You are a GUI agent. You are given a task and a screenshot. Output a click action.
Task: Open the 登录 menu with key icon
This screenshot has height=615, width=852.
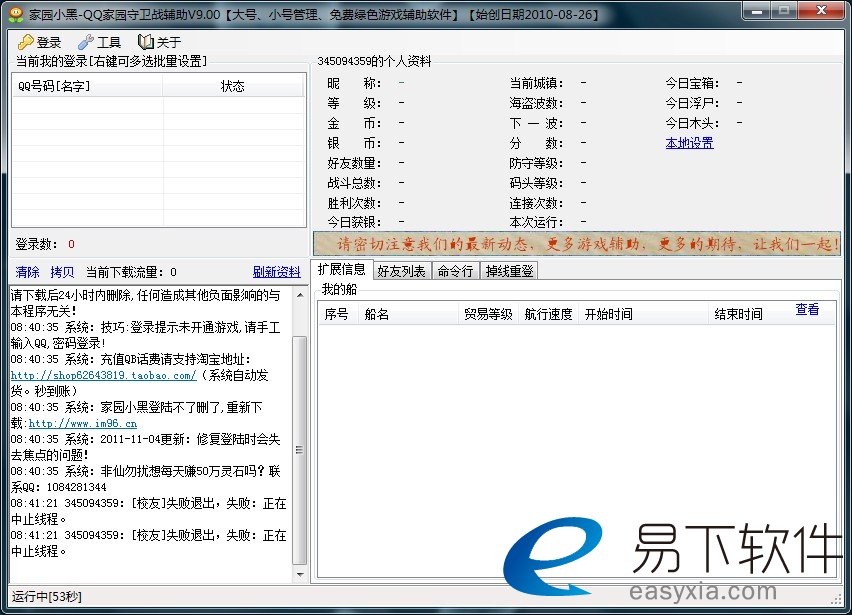click(39, 42)
